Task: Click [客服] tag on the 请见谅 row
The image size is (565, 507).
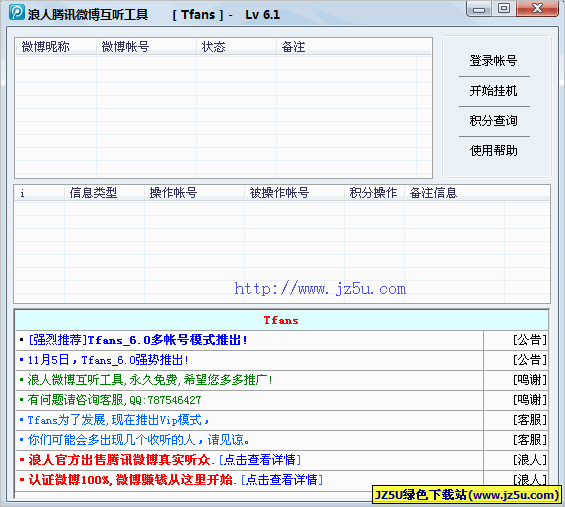Action: tap(530, 440)
